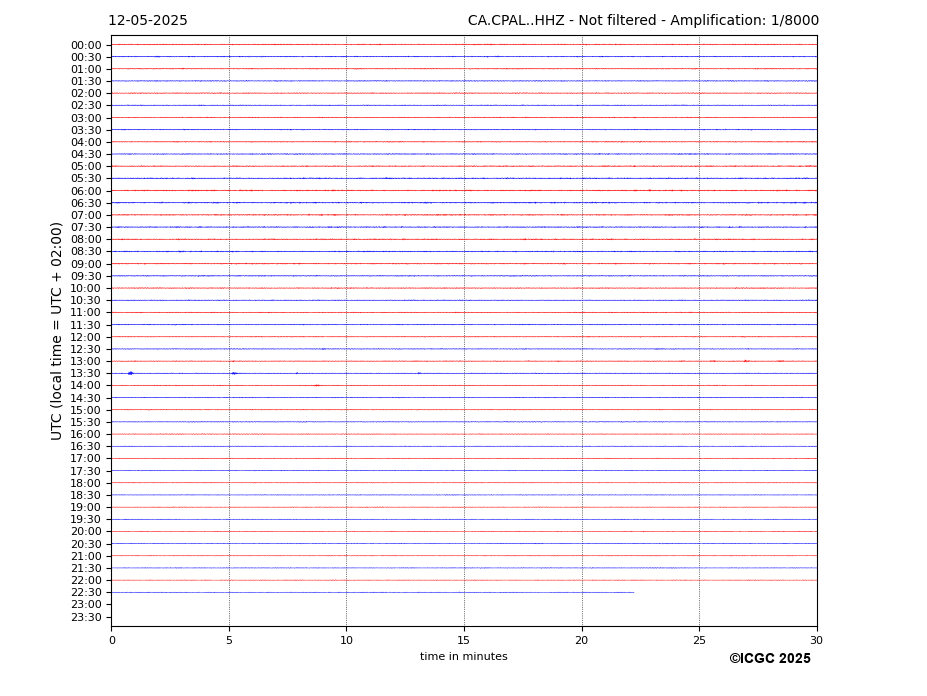This screenshot has width=927, height=696.
Task: Click the 17:00 time row label
Action: coord(86,459)
